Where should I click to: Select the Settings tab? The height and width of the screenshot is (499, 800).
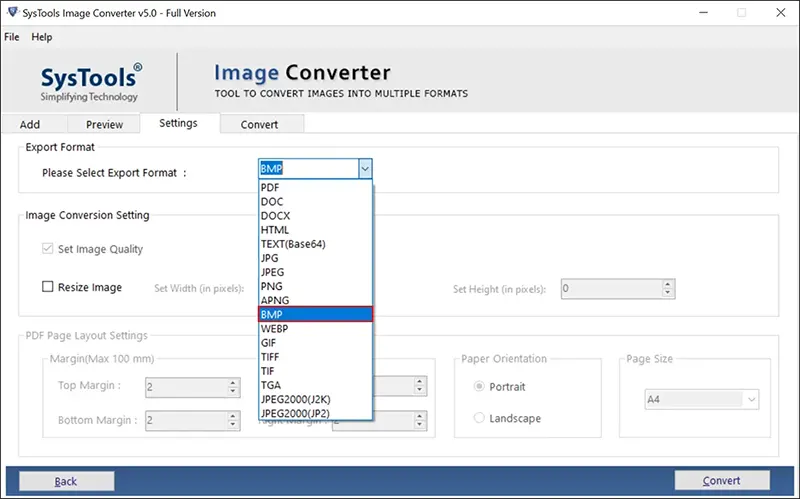(x=178, y=123)
